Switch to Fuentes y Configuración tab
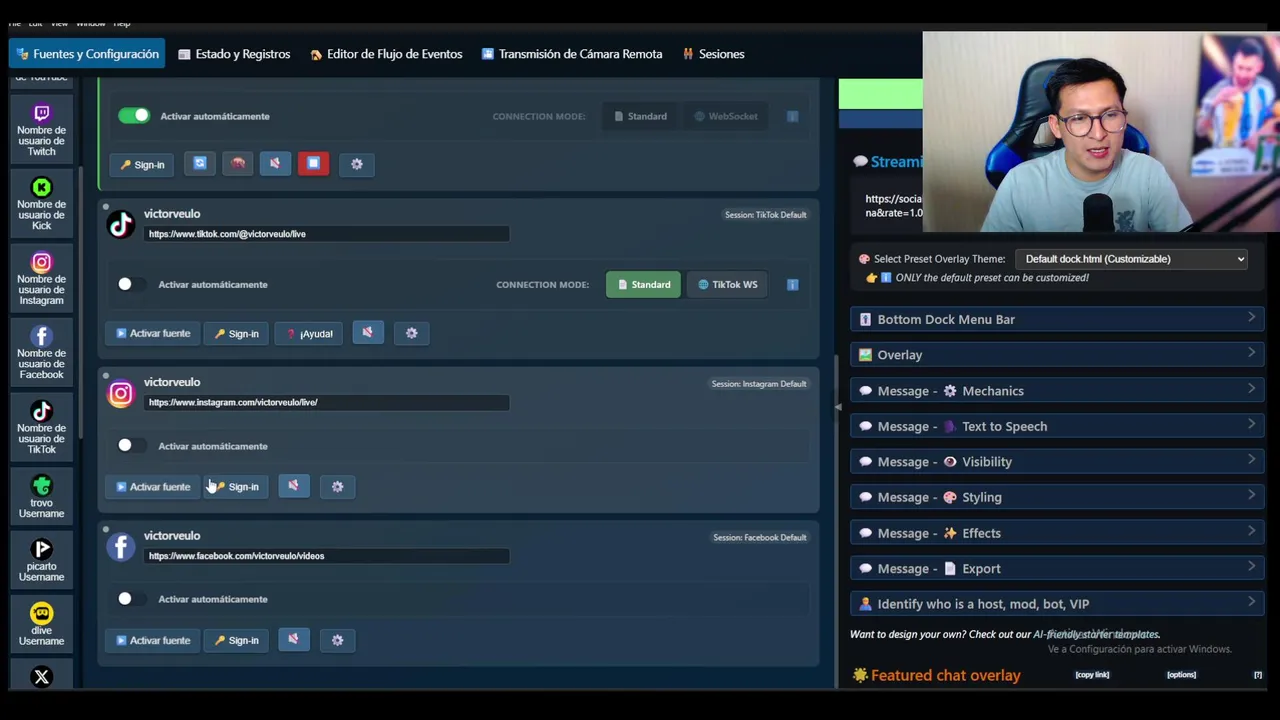 87,54
